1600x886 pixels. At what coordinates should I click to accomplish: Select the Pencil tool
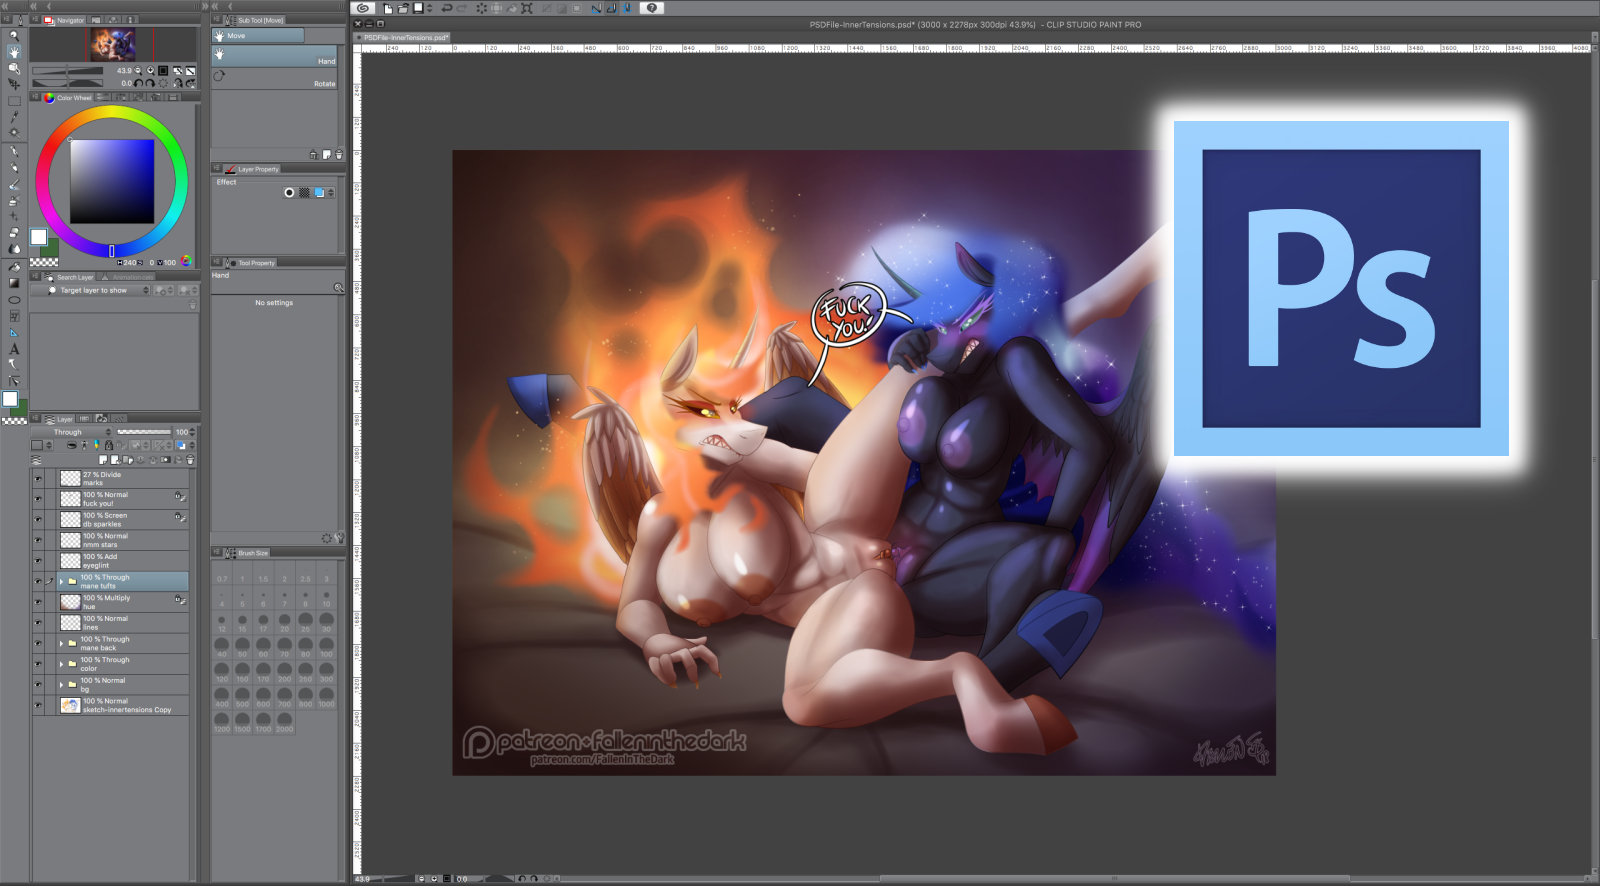pos(14,168)
